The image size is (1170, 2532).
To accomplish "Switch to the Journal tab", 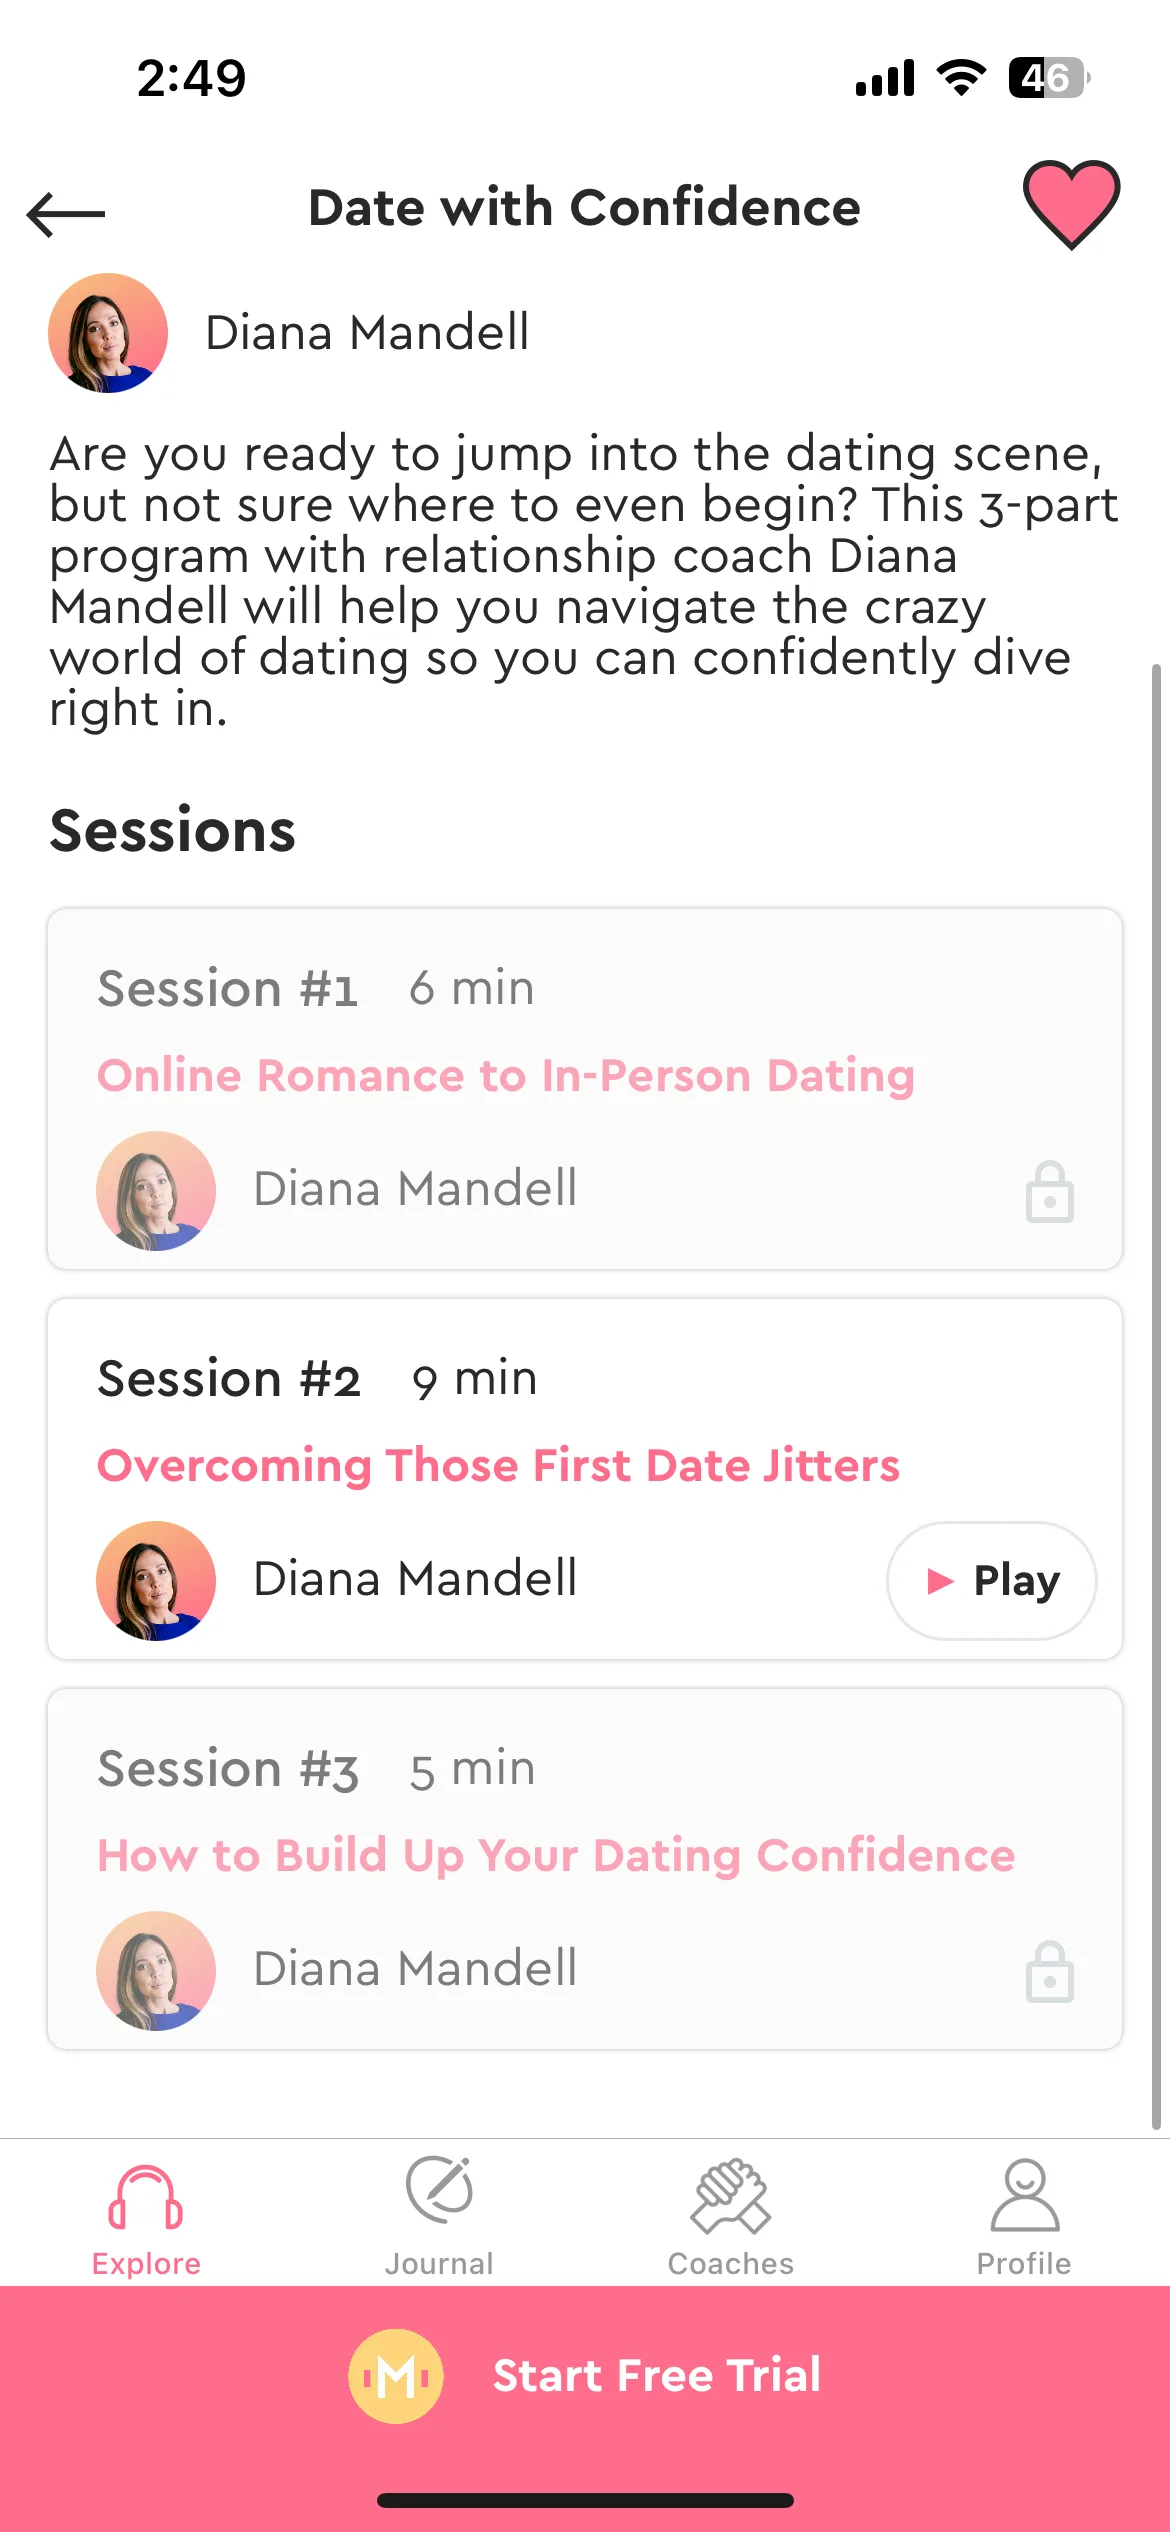I will click(x=439, y=2218).
